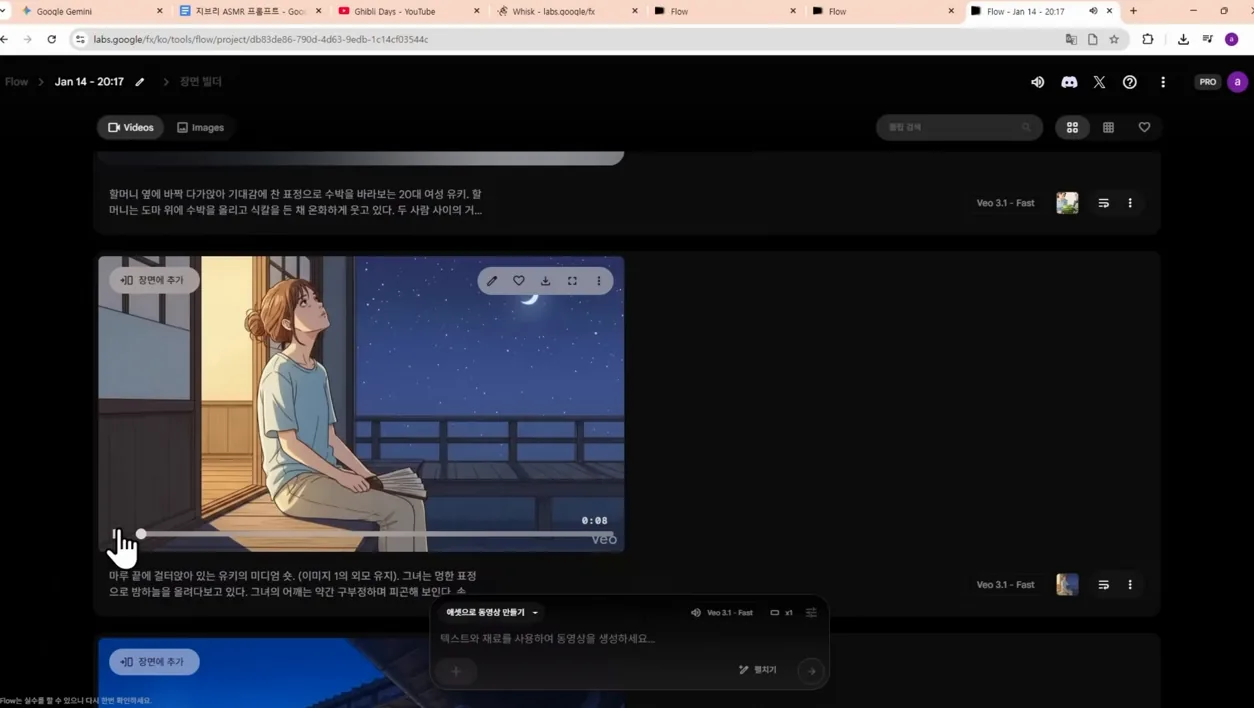1254x708 pixels.
Task: Open a new browser tab
Action: [1133, 11]
